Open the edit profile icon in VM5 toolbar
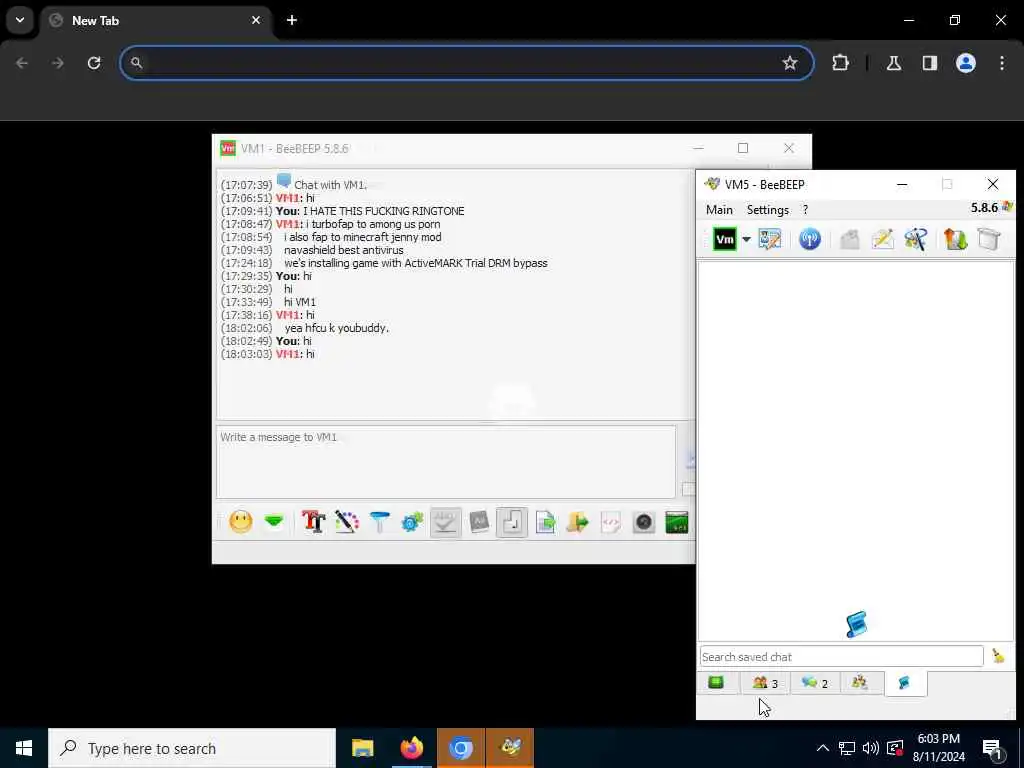 coord(770,239)
